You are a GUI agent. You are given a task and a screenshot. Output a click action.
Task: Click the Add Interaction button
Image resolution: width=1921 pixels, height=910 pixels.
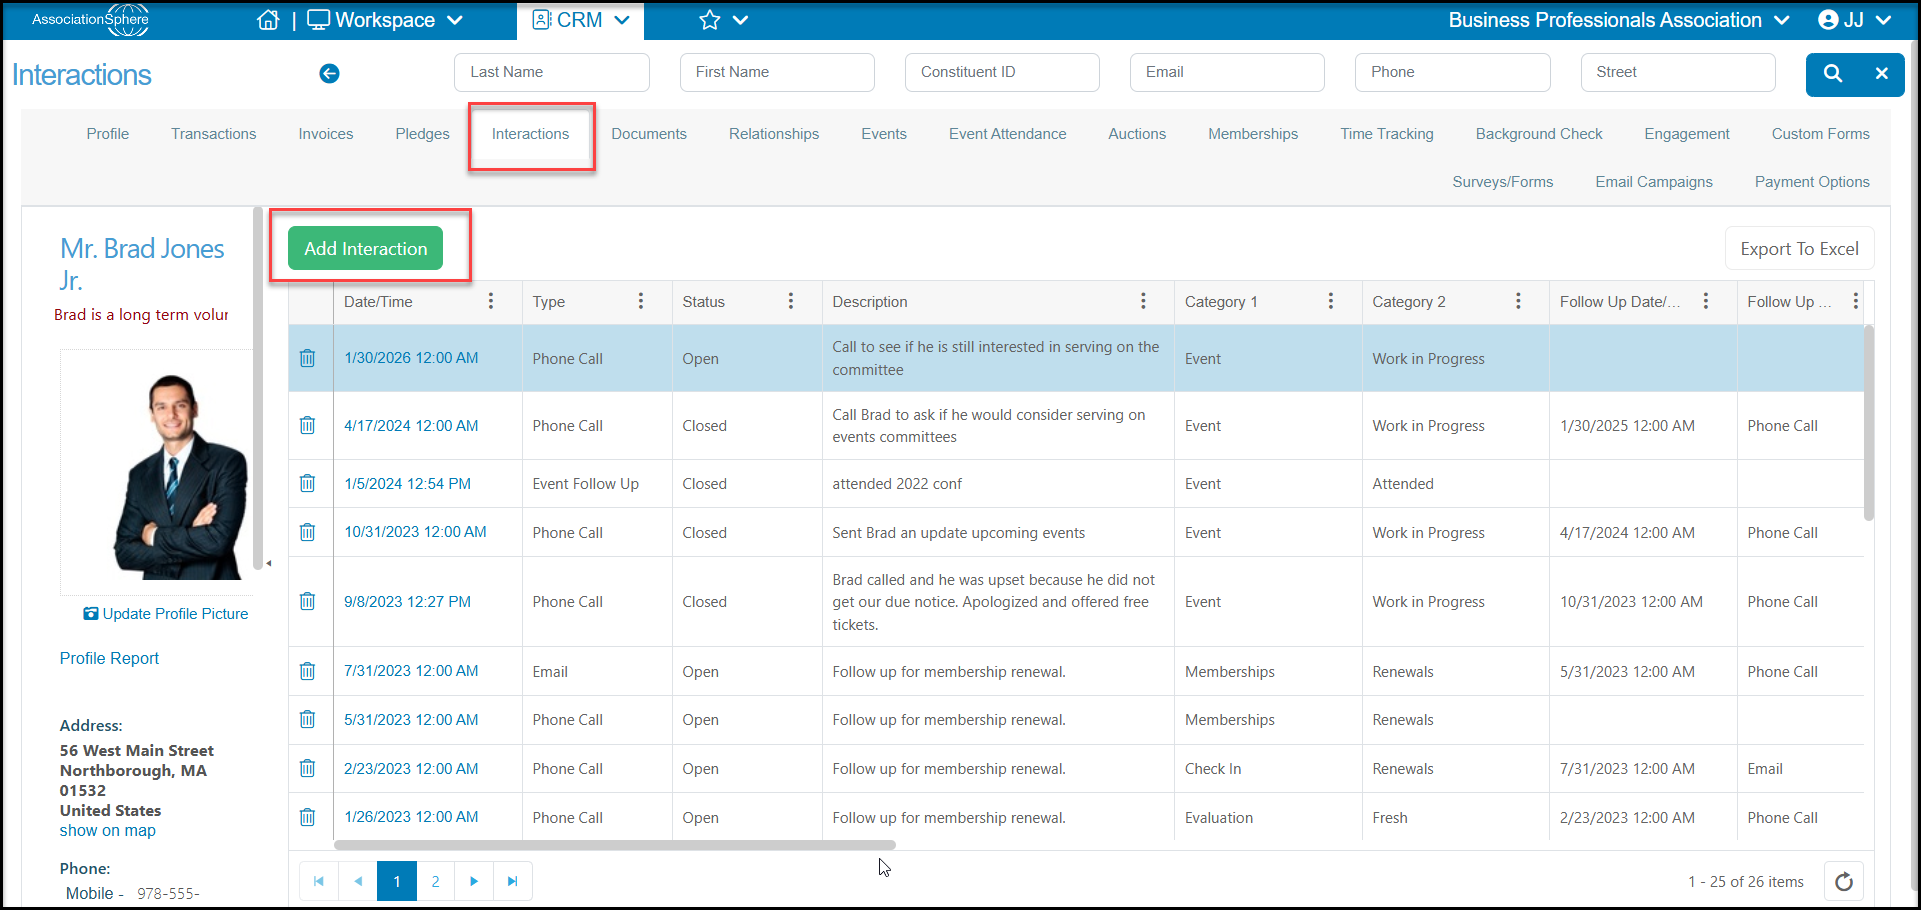coord(366,249)
